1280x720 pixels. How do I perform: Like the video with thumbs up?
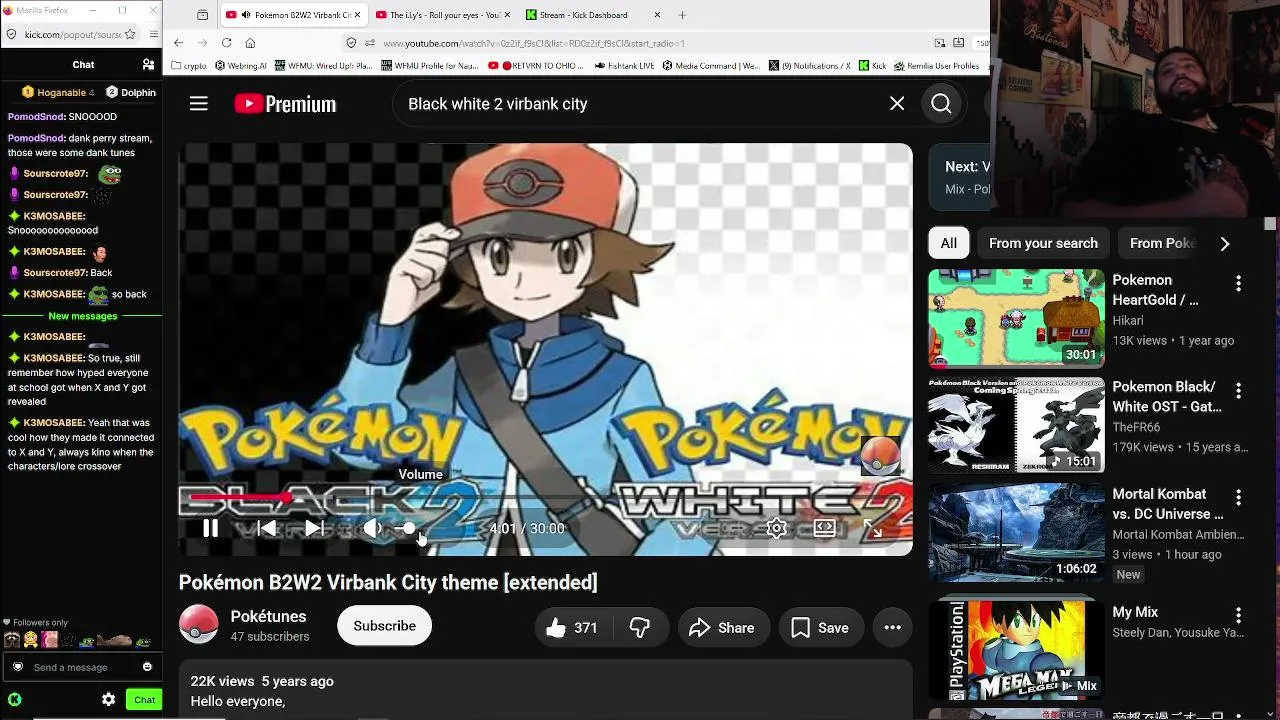pyautogui.click(x=572, y=628)
